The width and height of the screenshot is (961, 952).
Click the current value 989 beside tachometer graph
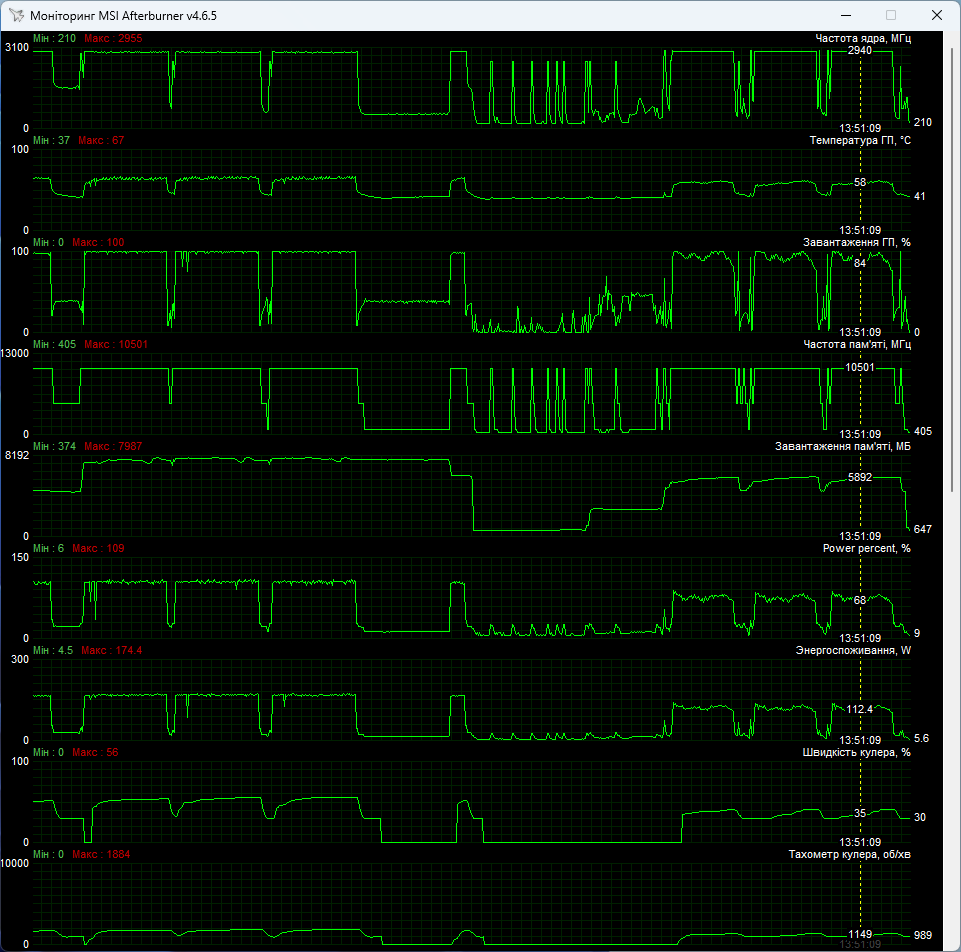[923, 935]
